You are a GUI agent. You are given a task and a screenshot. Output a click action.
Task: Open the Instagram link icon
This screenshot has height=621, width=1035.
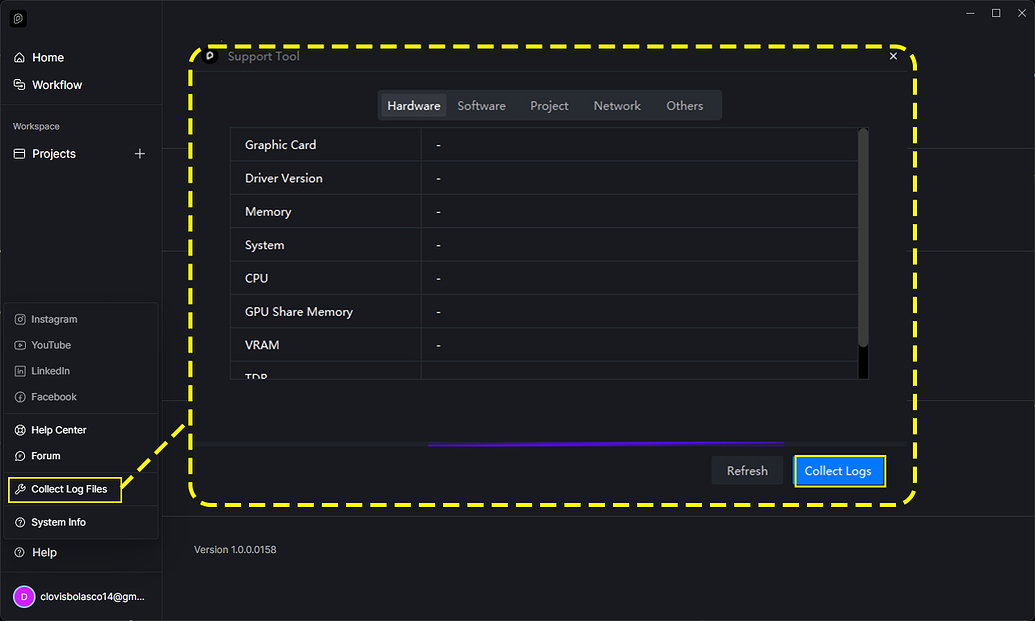pyautogui.click(x=18, y=319)
